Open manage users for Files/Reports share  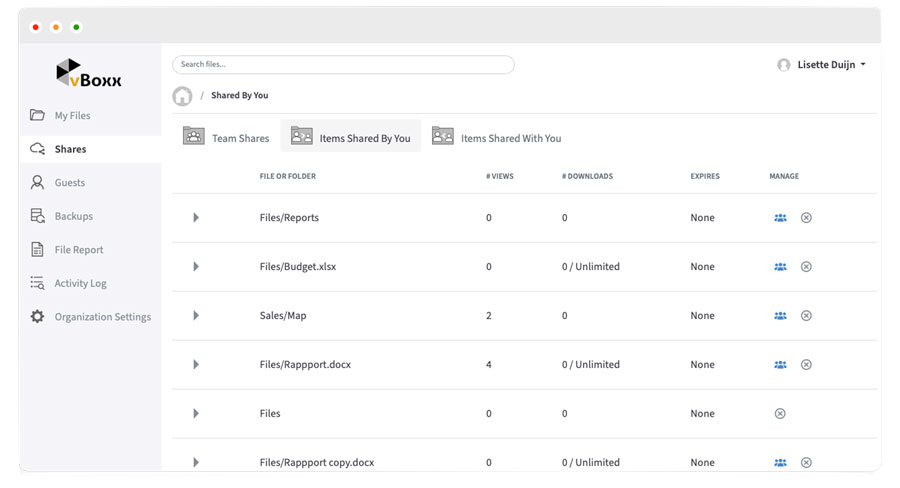point(780,218)
